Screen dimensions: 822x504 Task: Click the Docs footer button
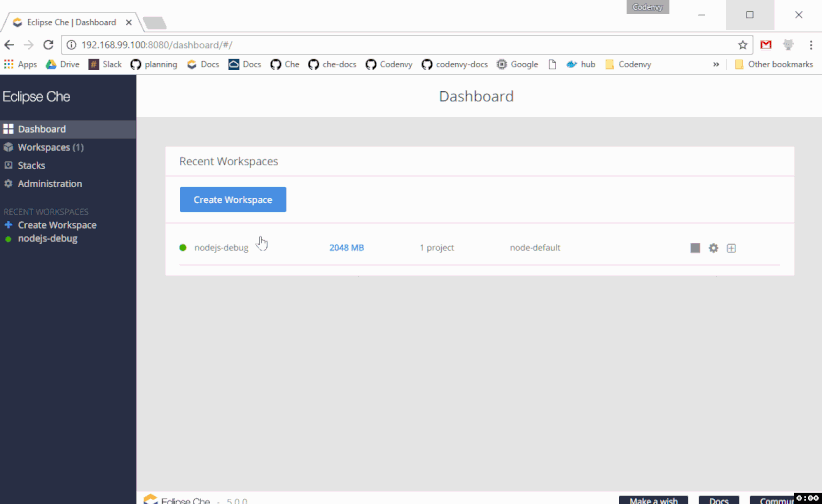coord(718,499)
